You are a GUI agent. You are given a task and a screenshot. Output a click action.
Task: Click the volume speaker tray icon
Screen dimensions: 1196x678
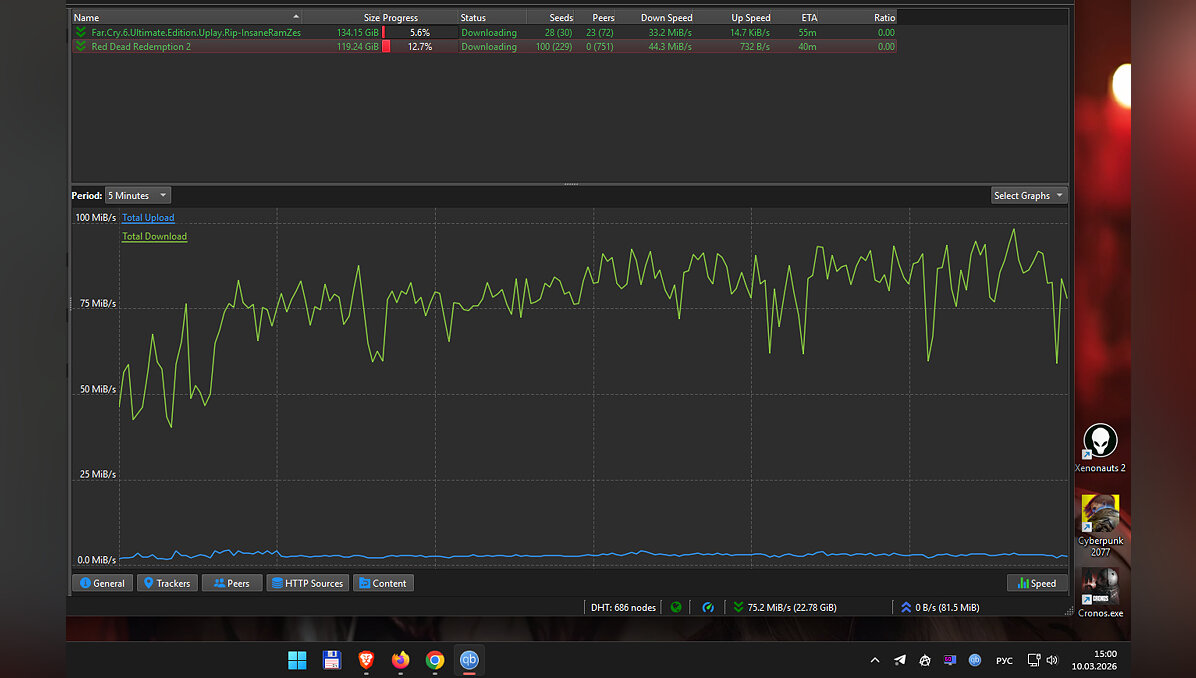(1053, 660)
